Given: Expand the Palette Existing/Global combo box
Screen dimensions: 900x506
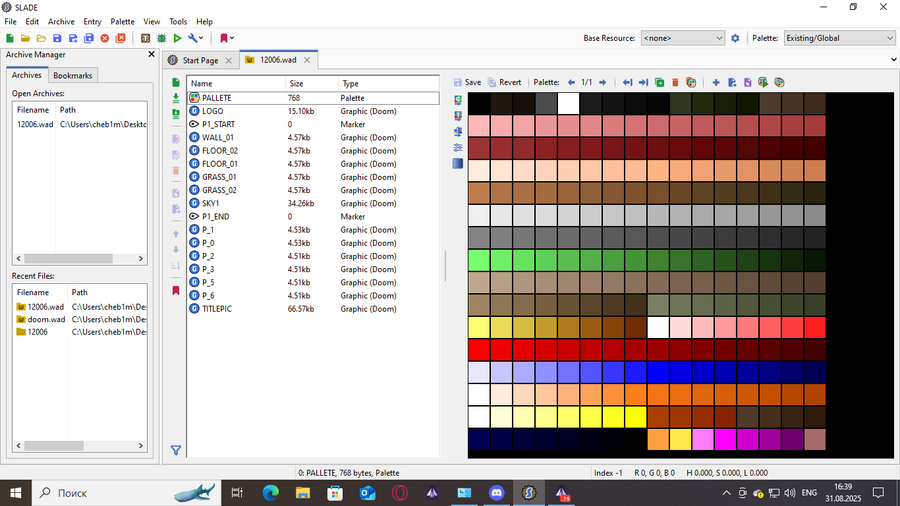Looking at the screenshot, I should [x=839, y=38].
